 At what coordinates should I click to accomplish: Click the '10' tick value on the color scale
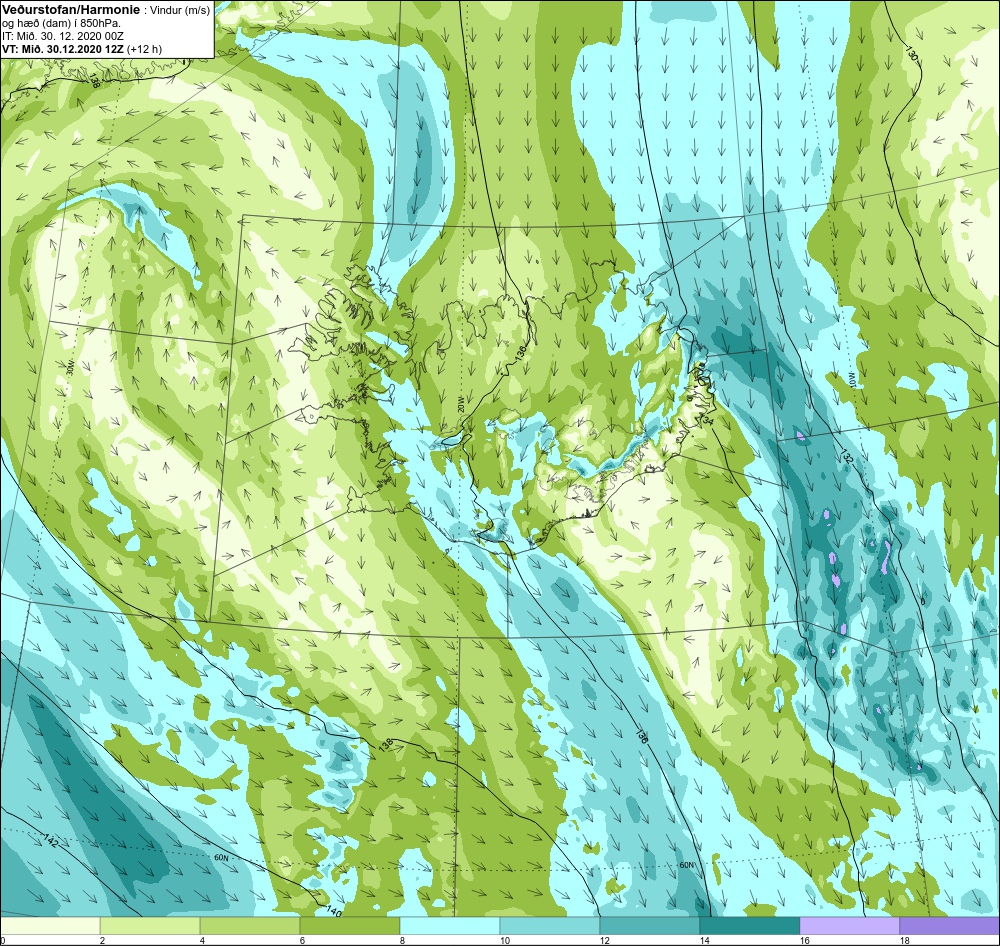coord(504,940)
